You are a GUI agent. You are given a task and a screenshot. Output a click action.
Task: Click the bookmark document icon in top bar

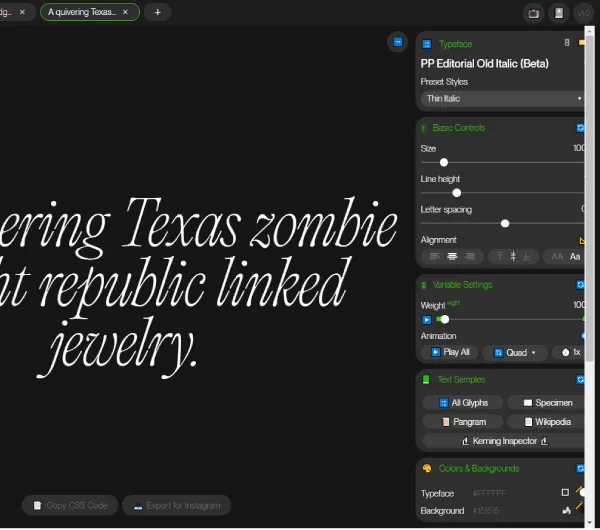click(559, 13)
